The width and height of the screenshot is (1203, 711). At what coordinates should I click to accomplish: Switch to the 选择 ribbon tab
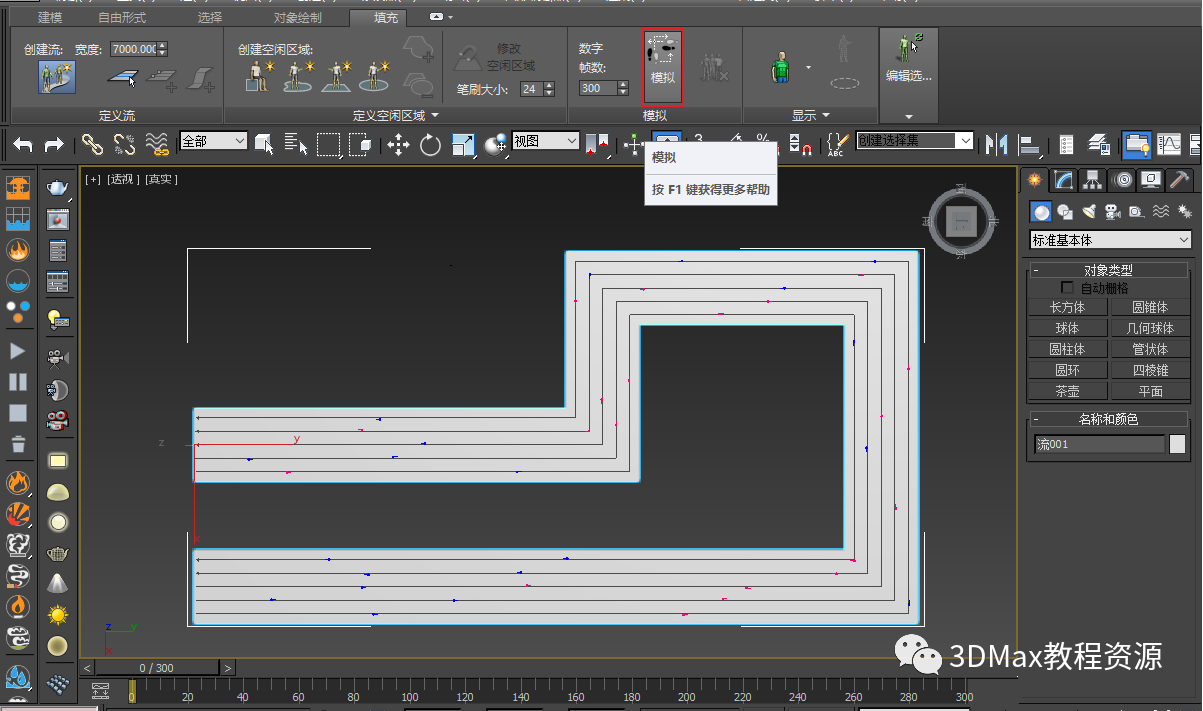click(x=210, y=17)
